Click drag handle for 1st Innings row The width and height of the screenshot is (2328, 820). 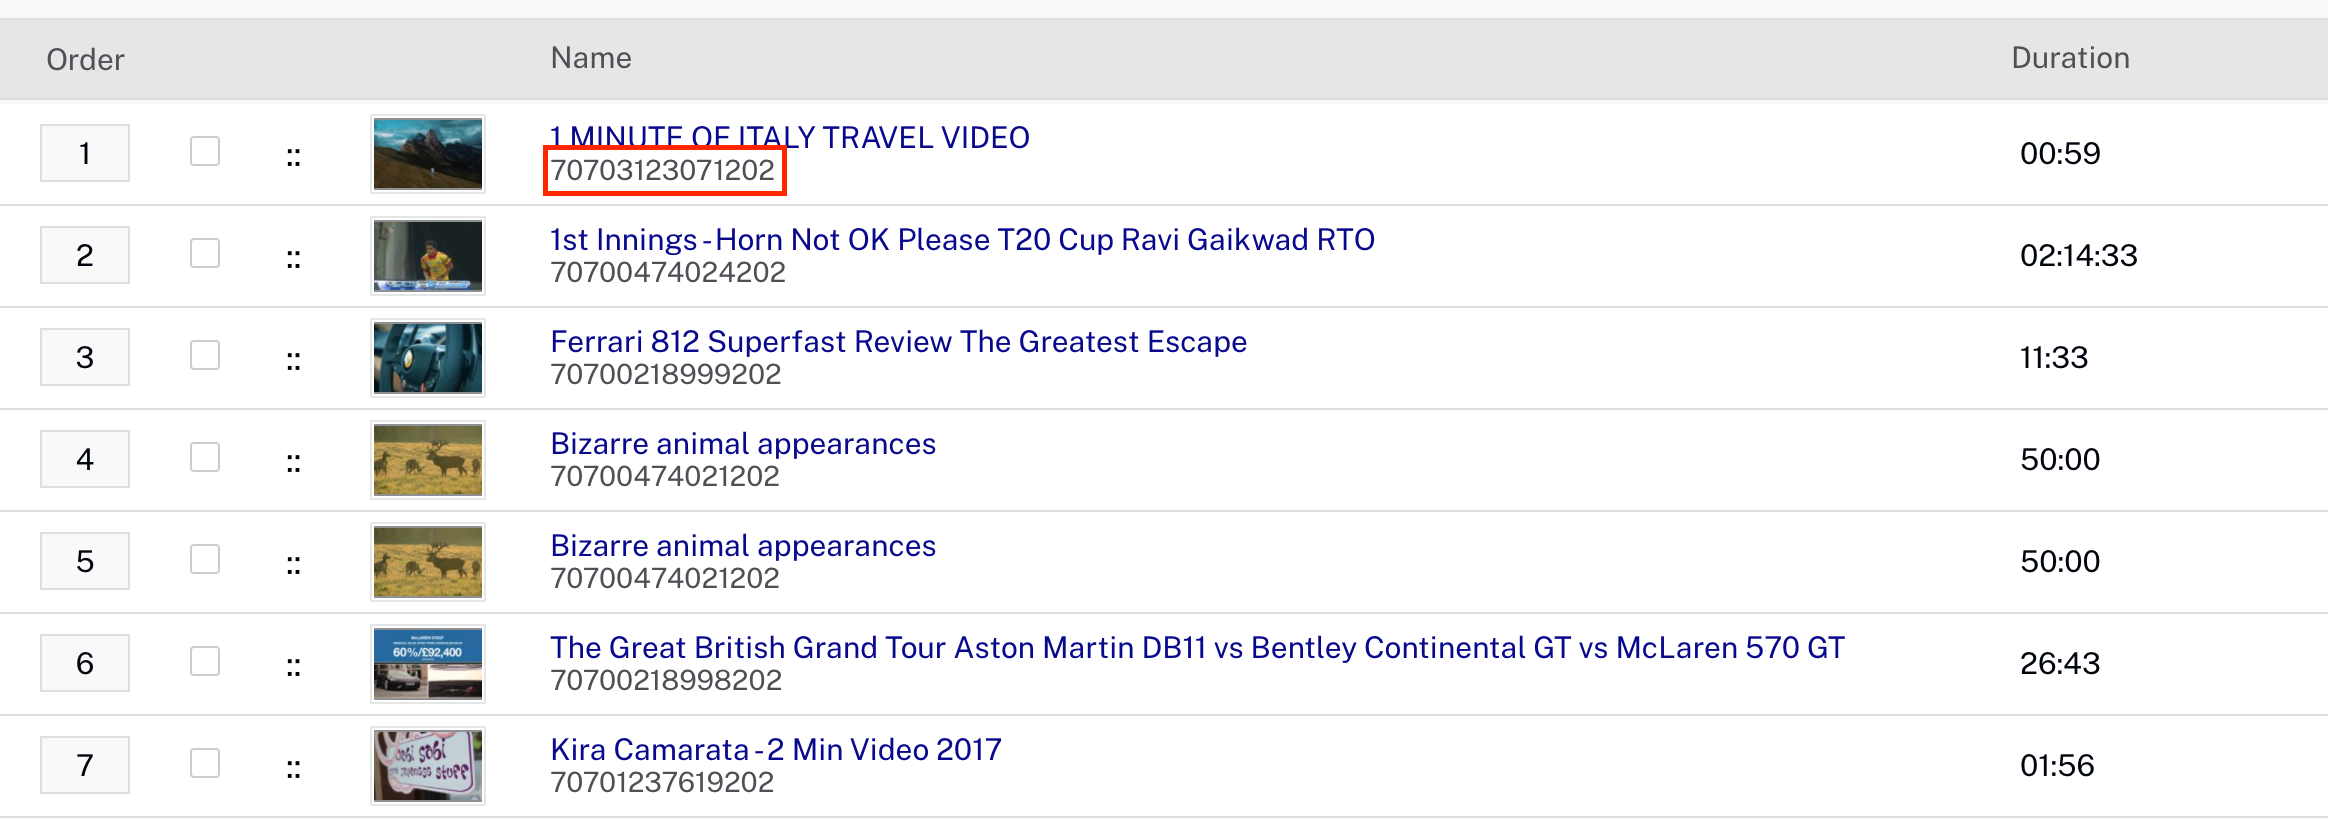point(293,259)
